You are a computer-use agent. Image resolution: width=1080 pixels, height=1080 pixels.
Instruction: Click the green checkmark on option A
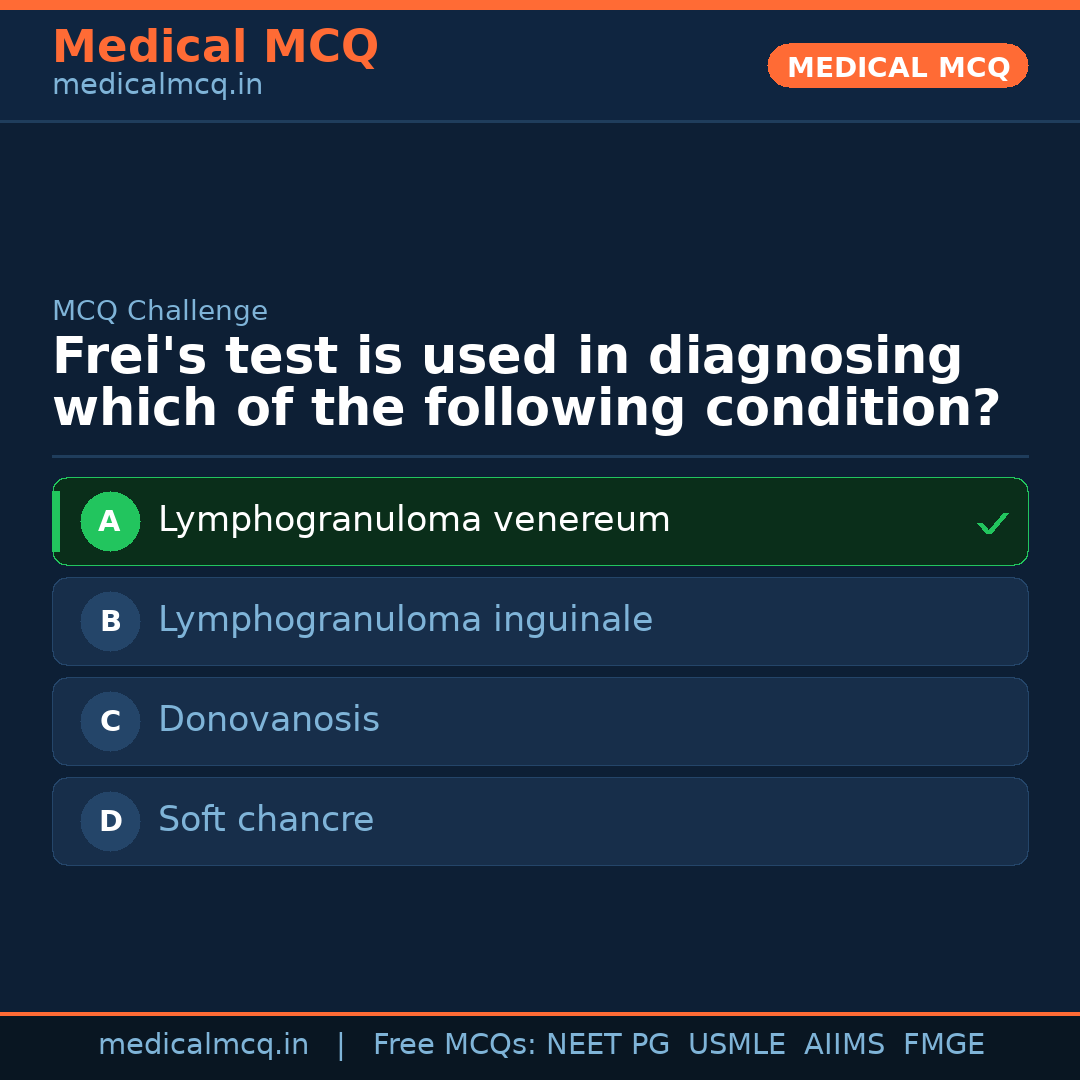click(992, 523)
